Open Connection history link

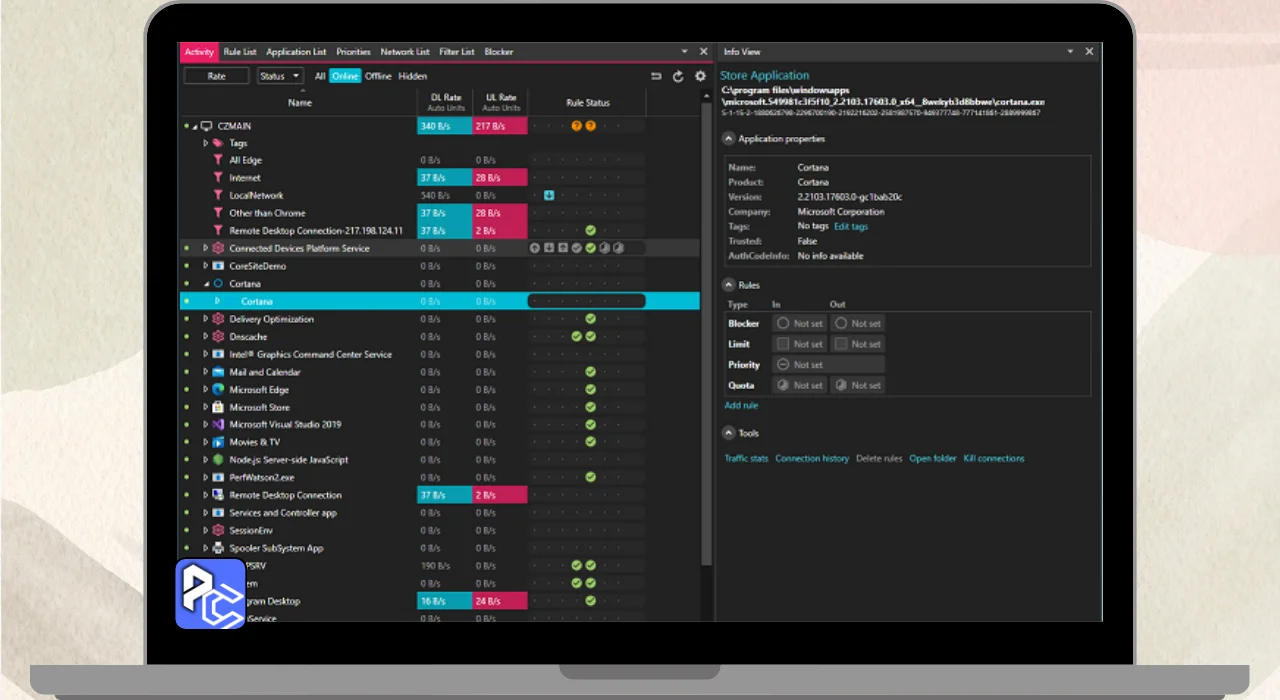point(812,459)
